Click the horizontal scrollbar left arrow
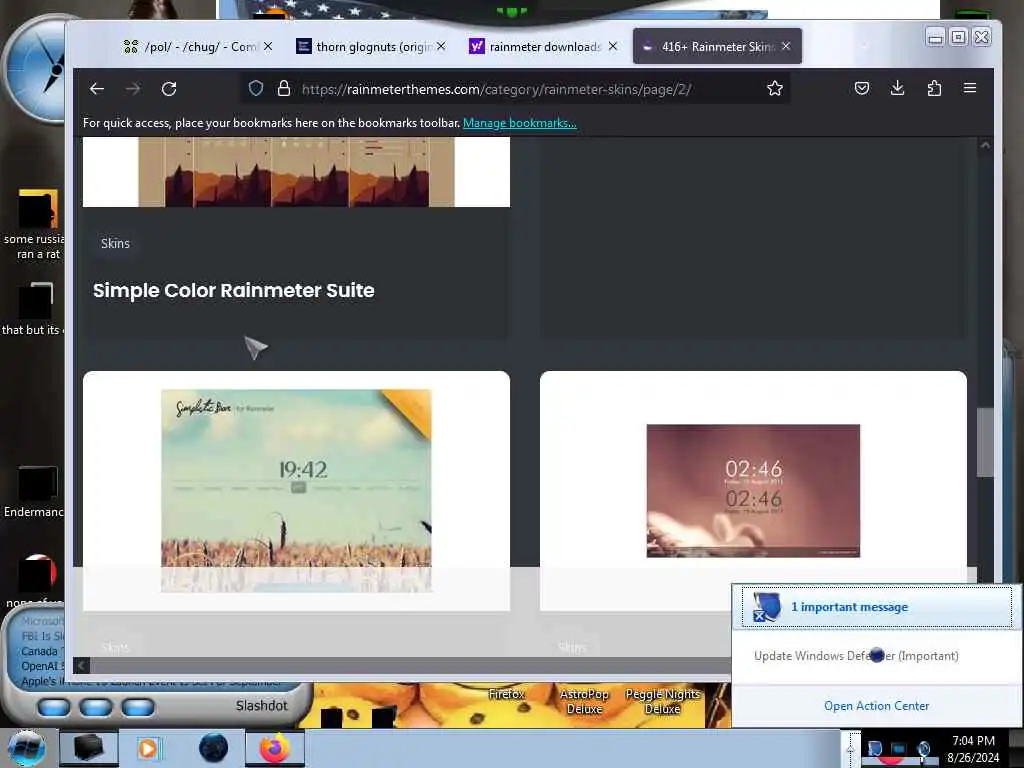Image resolution: width=1024 pixels, height=768 pixels. (x=81, y=665)
